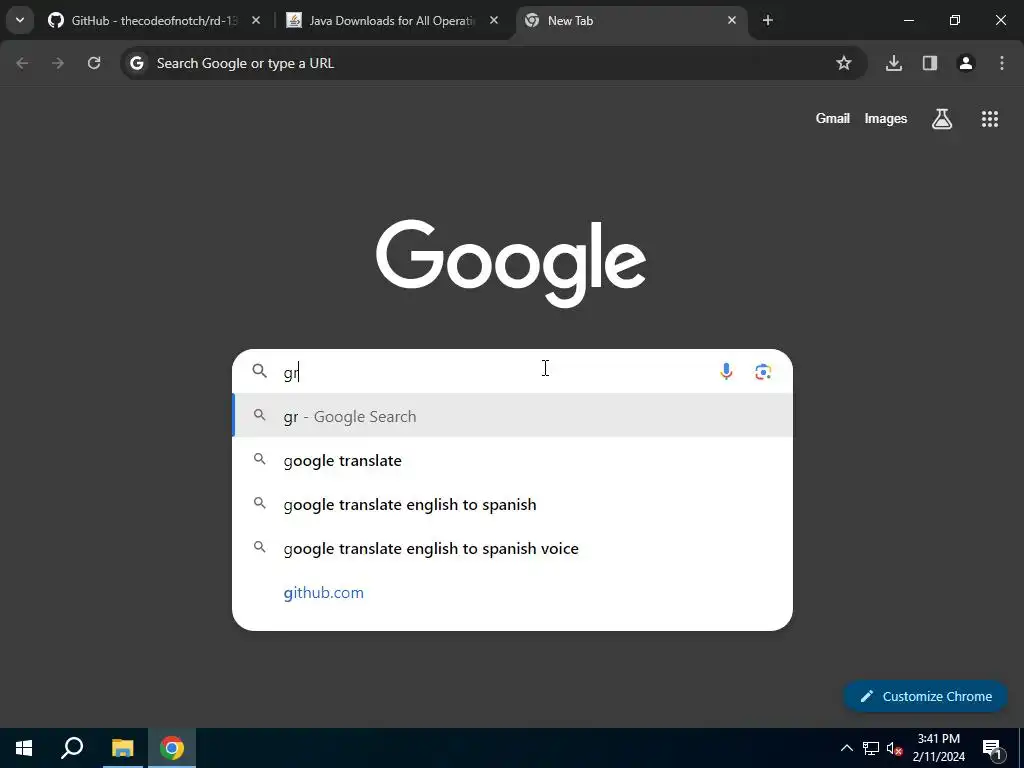Viewport: 1024px width, 768px height.
Task: Pick 'google translate english to spanish voice' suggestion
Action: coord(513,548)
